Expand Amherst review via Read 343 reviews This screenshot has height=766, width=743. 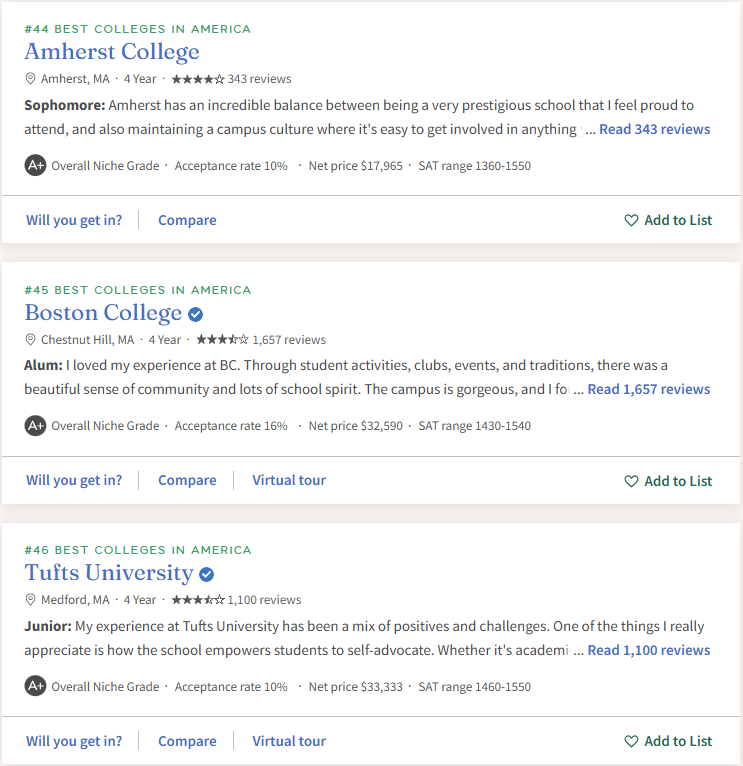(x=654, y=129)
